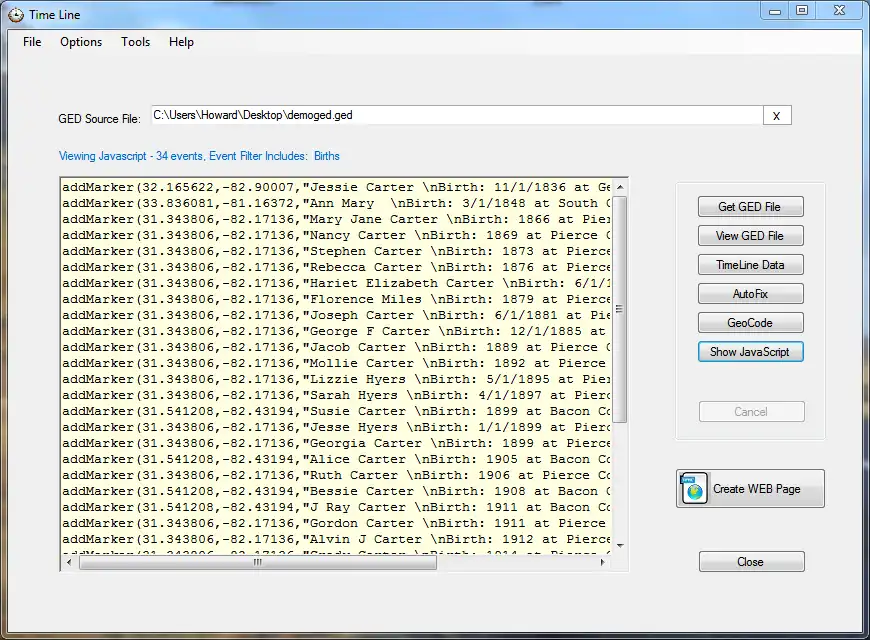
Task: Select the Bessie Carter line
Action: (336, 491)
